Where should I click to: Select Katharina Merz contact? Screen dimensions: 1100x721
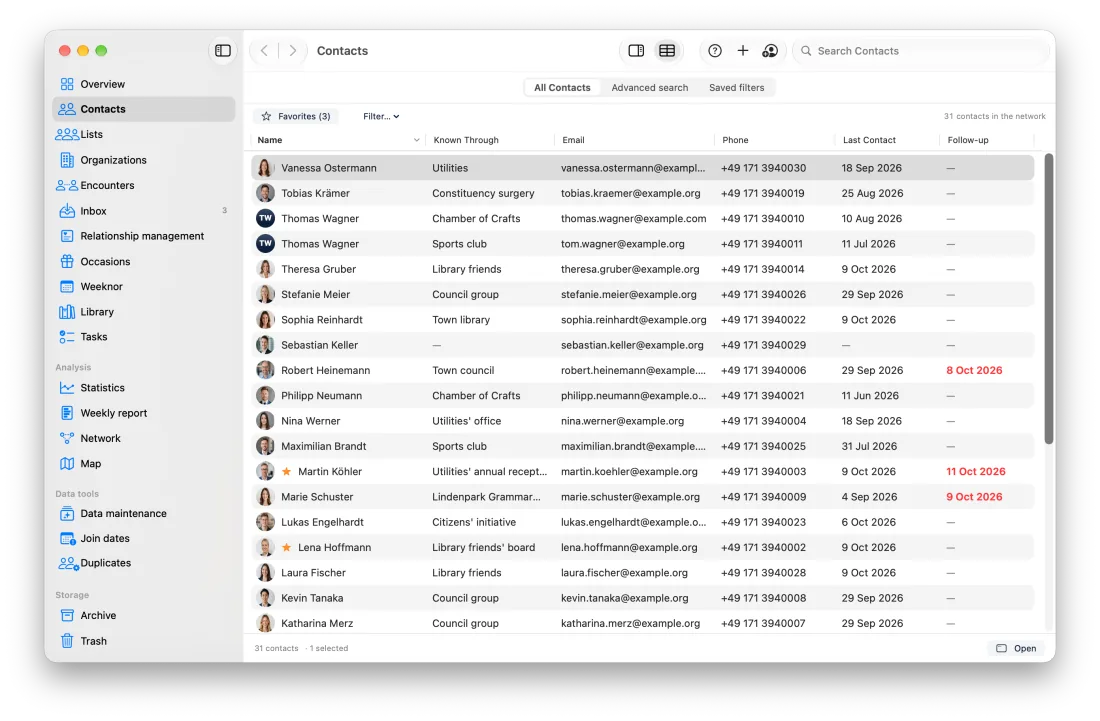click(x=643, y=624)
